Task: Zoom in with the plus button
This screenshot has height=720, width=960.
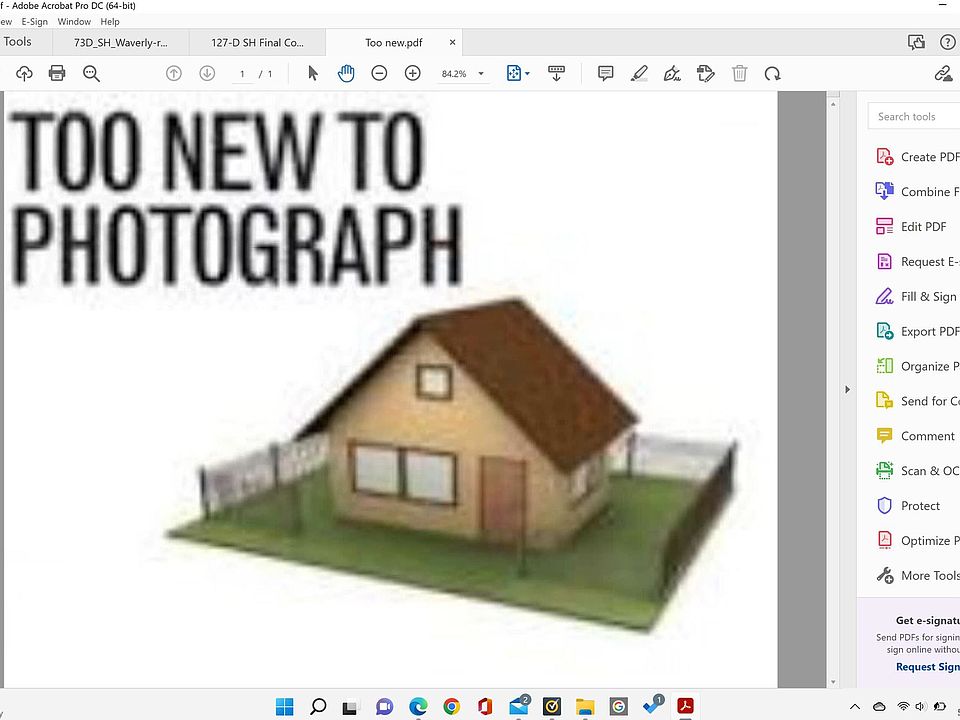Action: [x=413, y=73]
